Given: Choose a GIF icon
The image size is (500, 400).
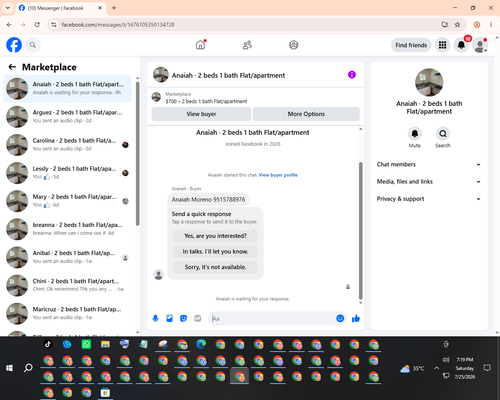Looking at the screenshot, I should pos(198,318).
